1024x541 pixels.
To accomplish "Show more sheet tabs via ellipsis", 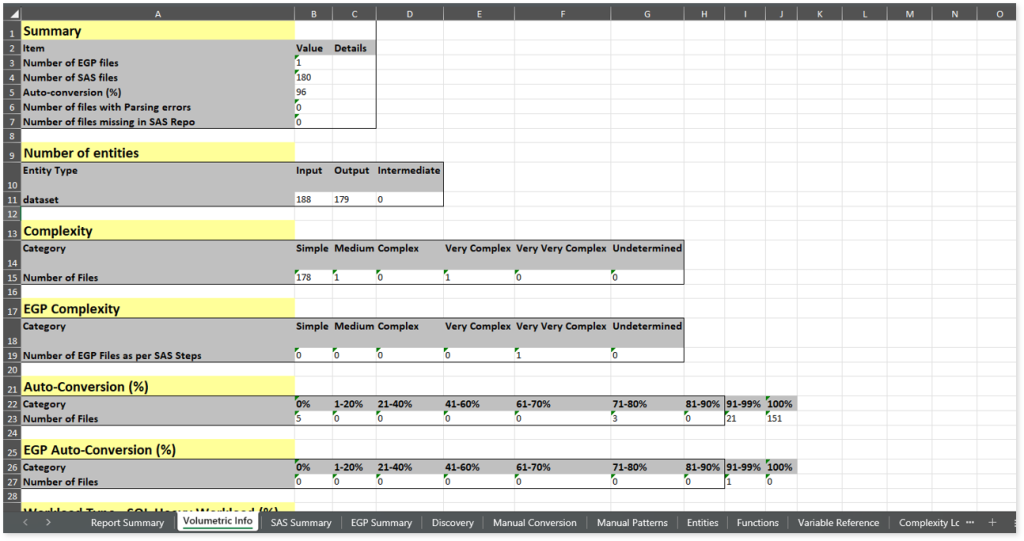I will pyautogui.click(x=970, y=522).
